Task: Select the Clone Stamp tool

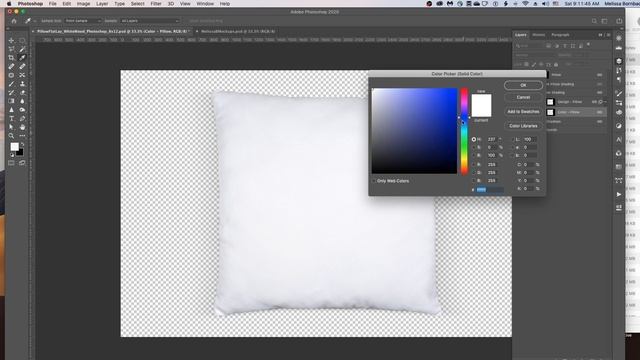Action: (x=22, y=84)
